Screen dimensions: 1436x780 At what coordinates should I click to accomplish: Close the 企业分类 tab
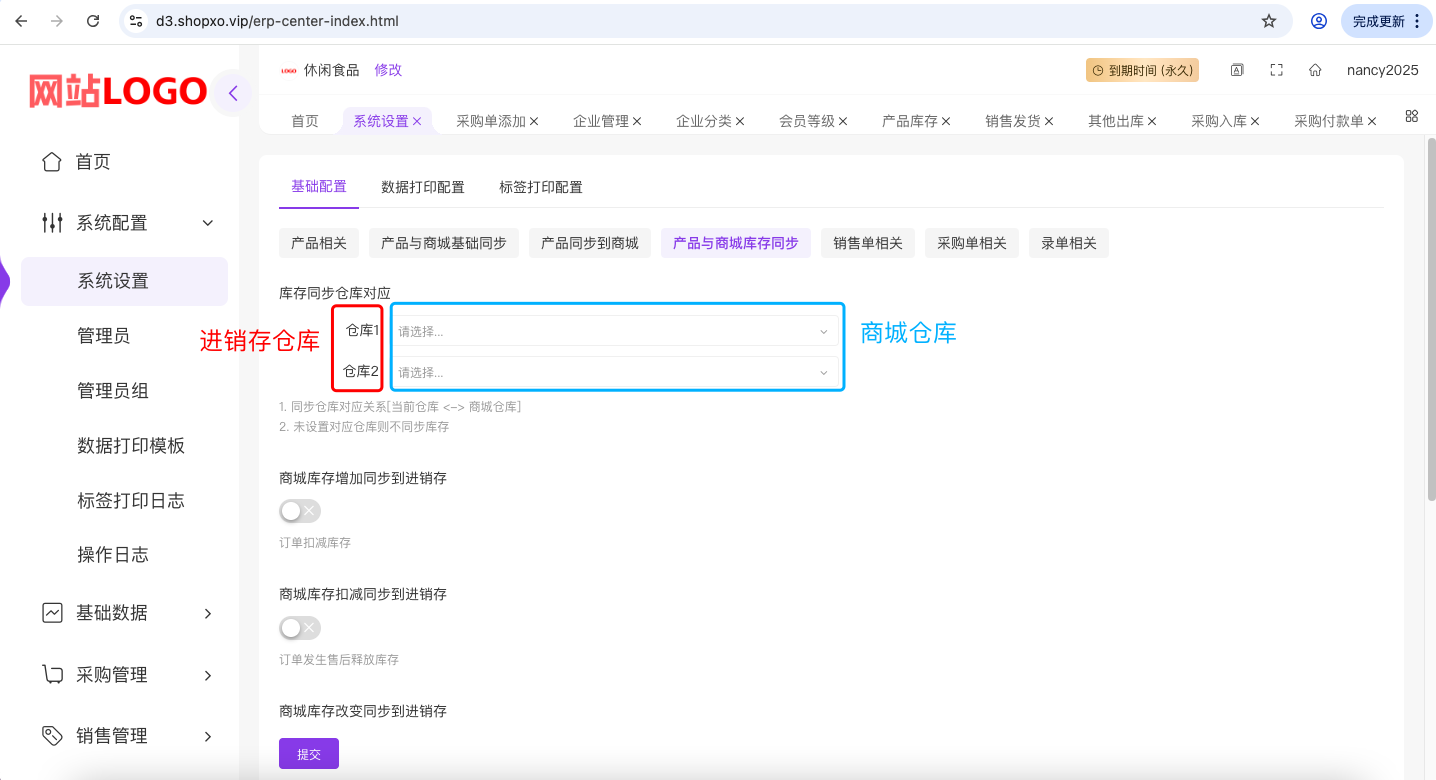pyautogui.click(x=740, y=121)
